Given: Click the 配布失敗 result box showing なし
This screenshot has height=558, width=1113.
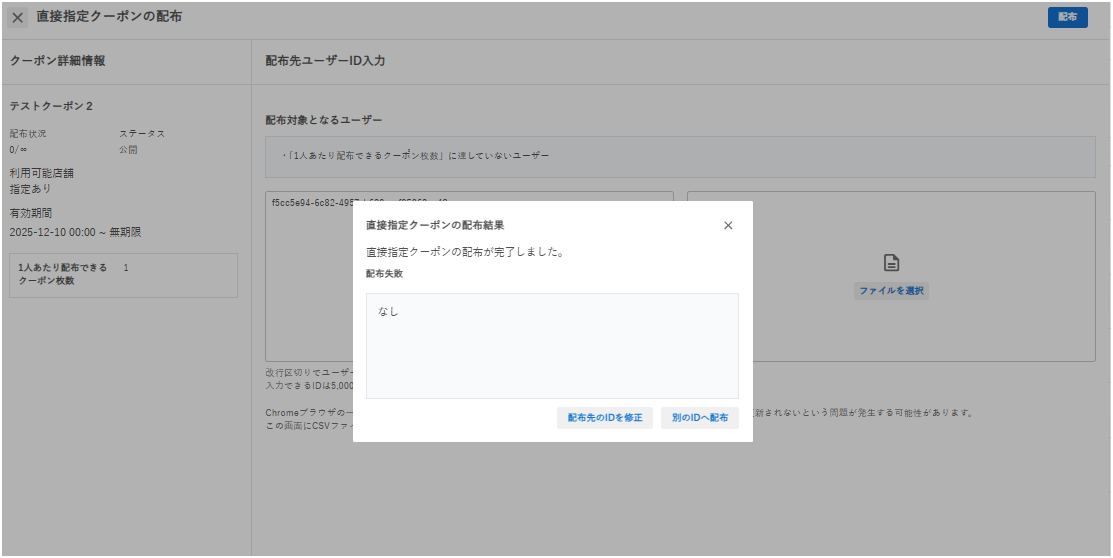Looking at the screenshot, I should tap(552, 346).
